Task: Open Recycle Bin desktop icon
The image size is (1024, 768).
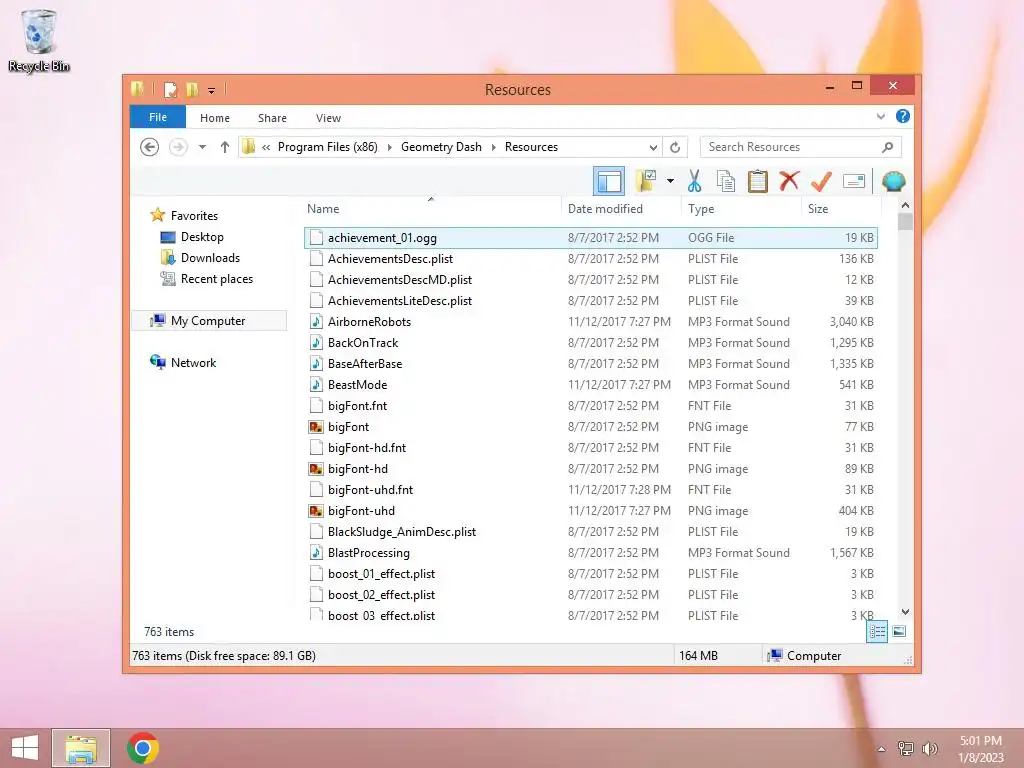Action: (x=39, y=40)
